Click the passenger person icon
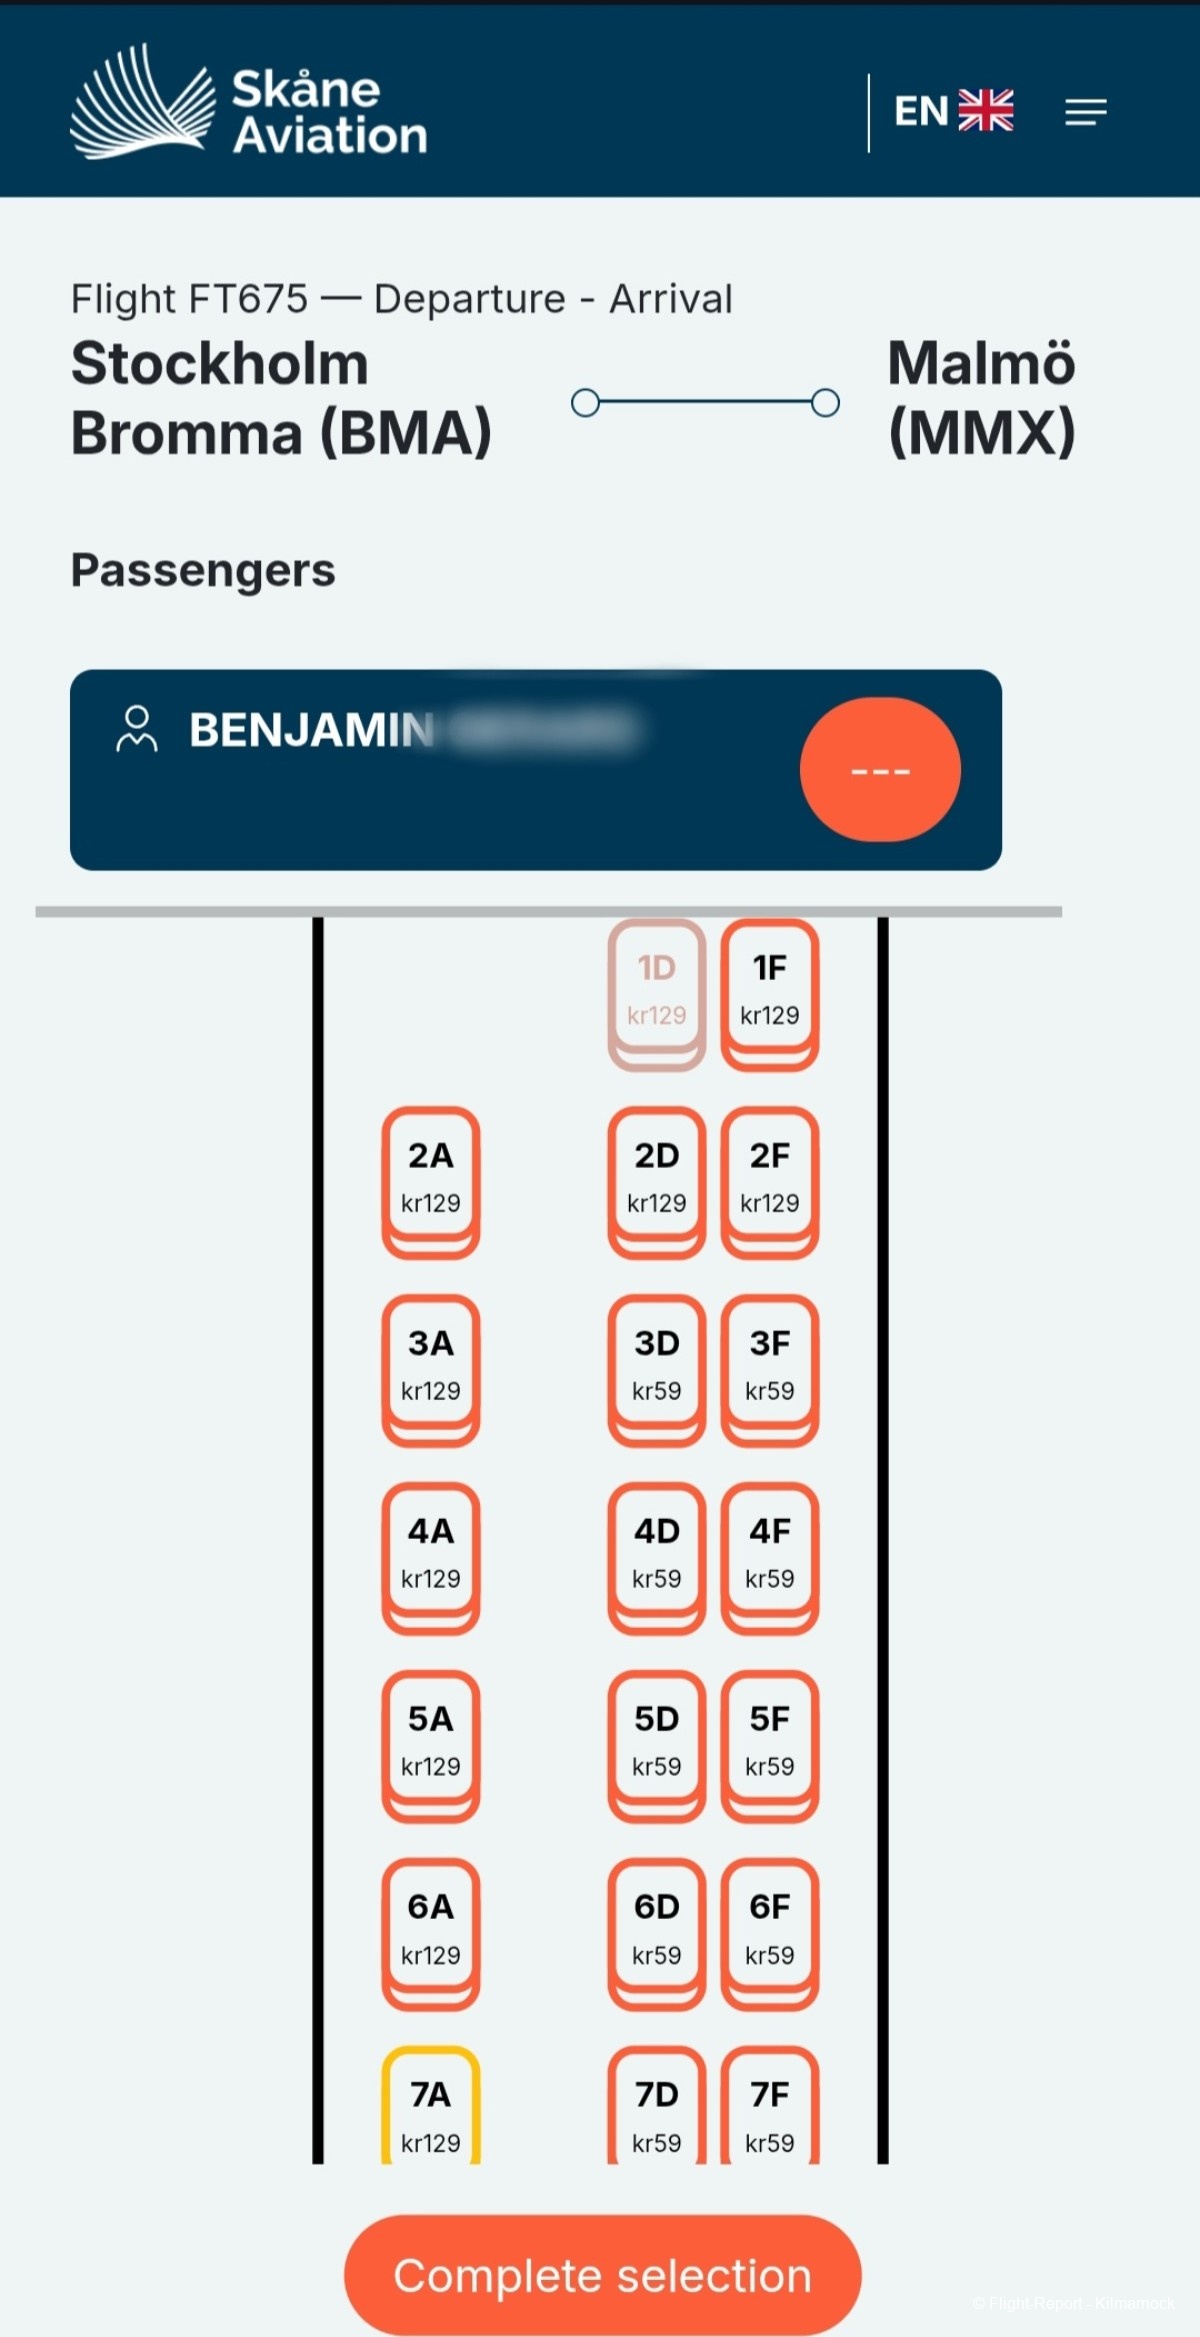 pos(137,728)
